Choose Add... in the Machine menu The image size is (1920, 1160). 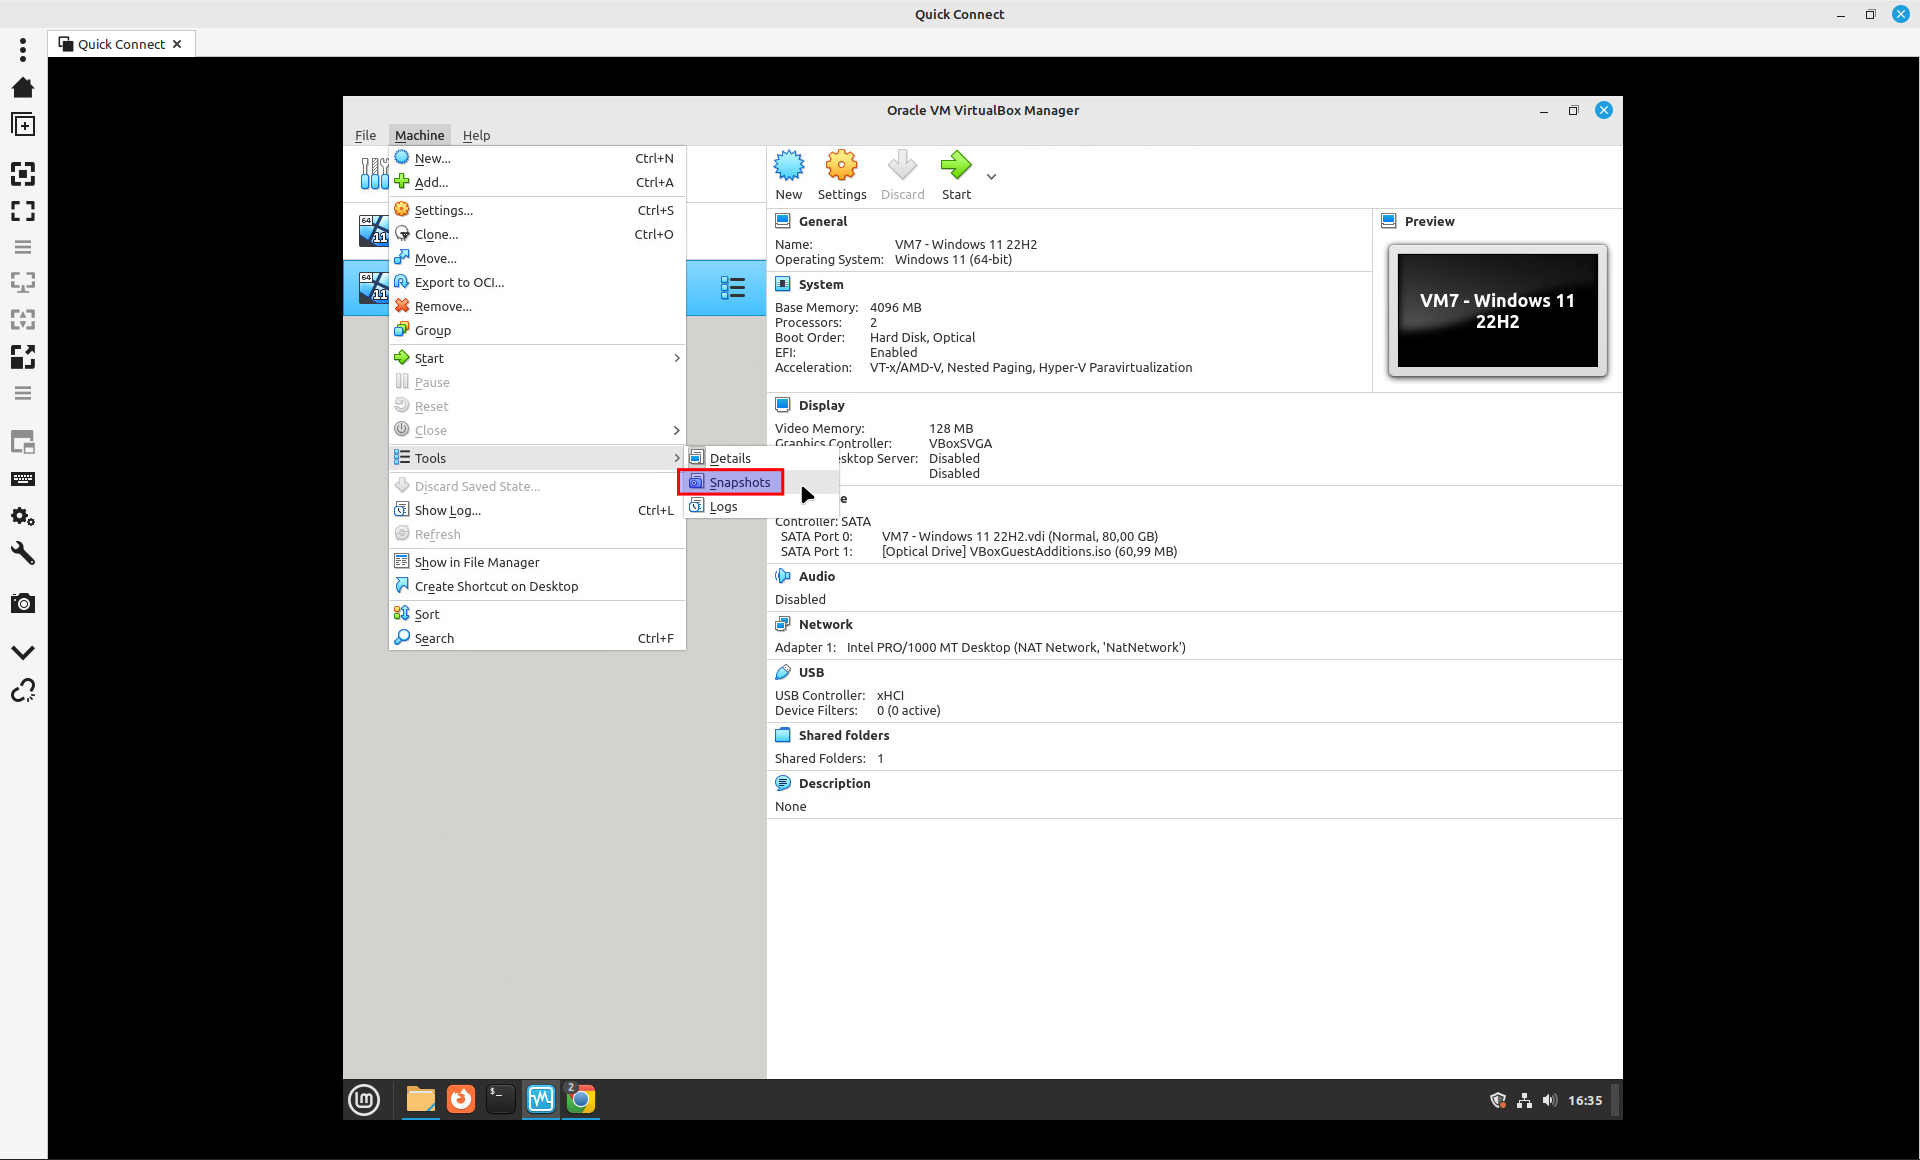point(537,182)
